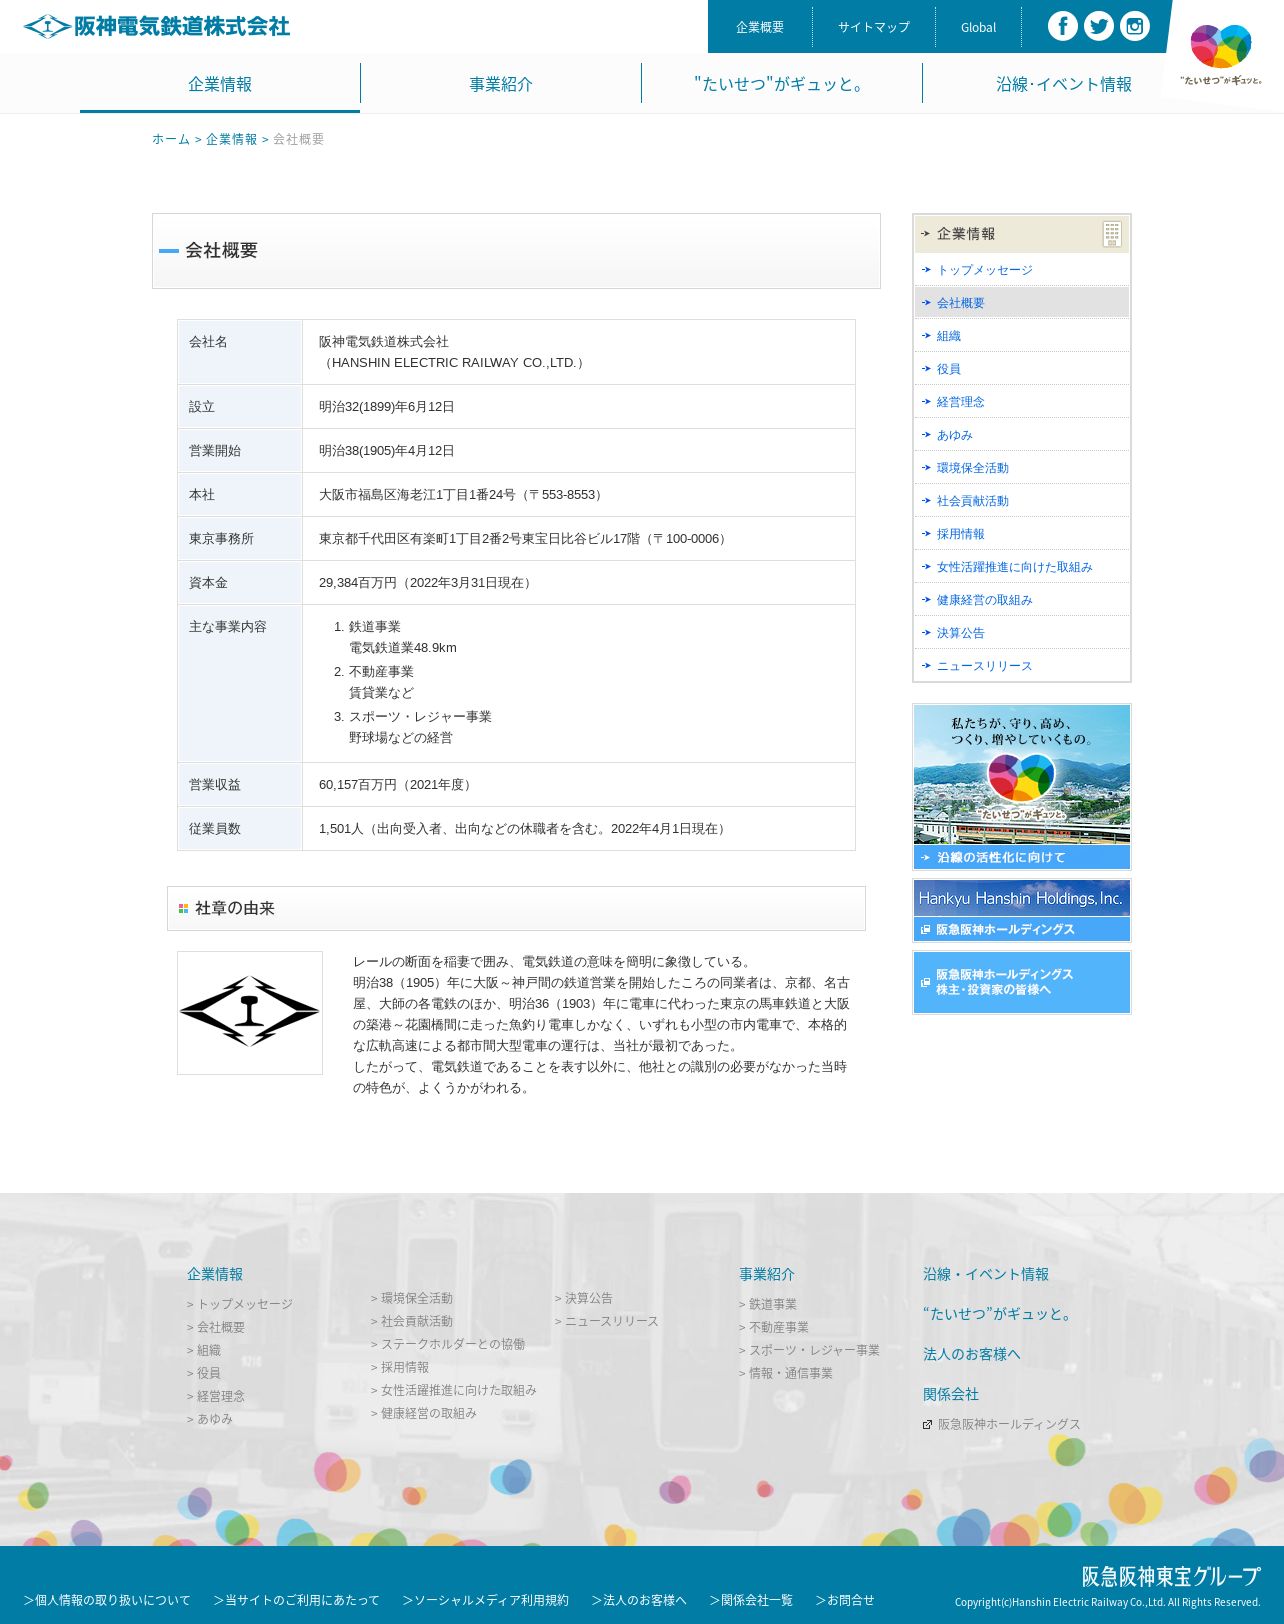Click footer heading 関係会社
This screenshot has width=1284, height=1624.
951,1394
